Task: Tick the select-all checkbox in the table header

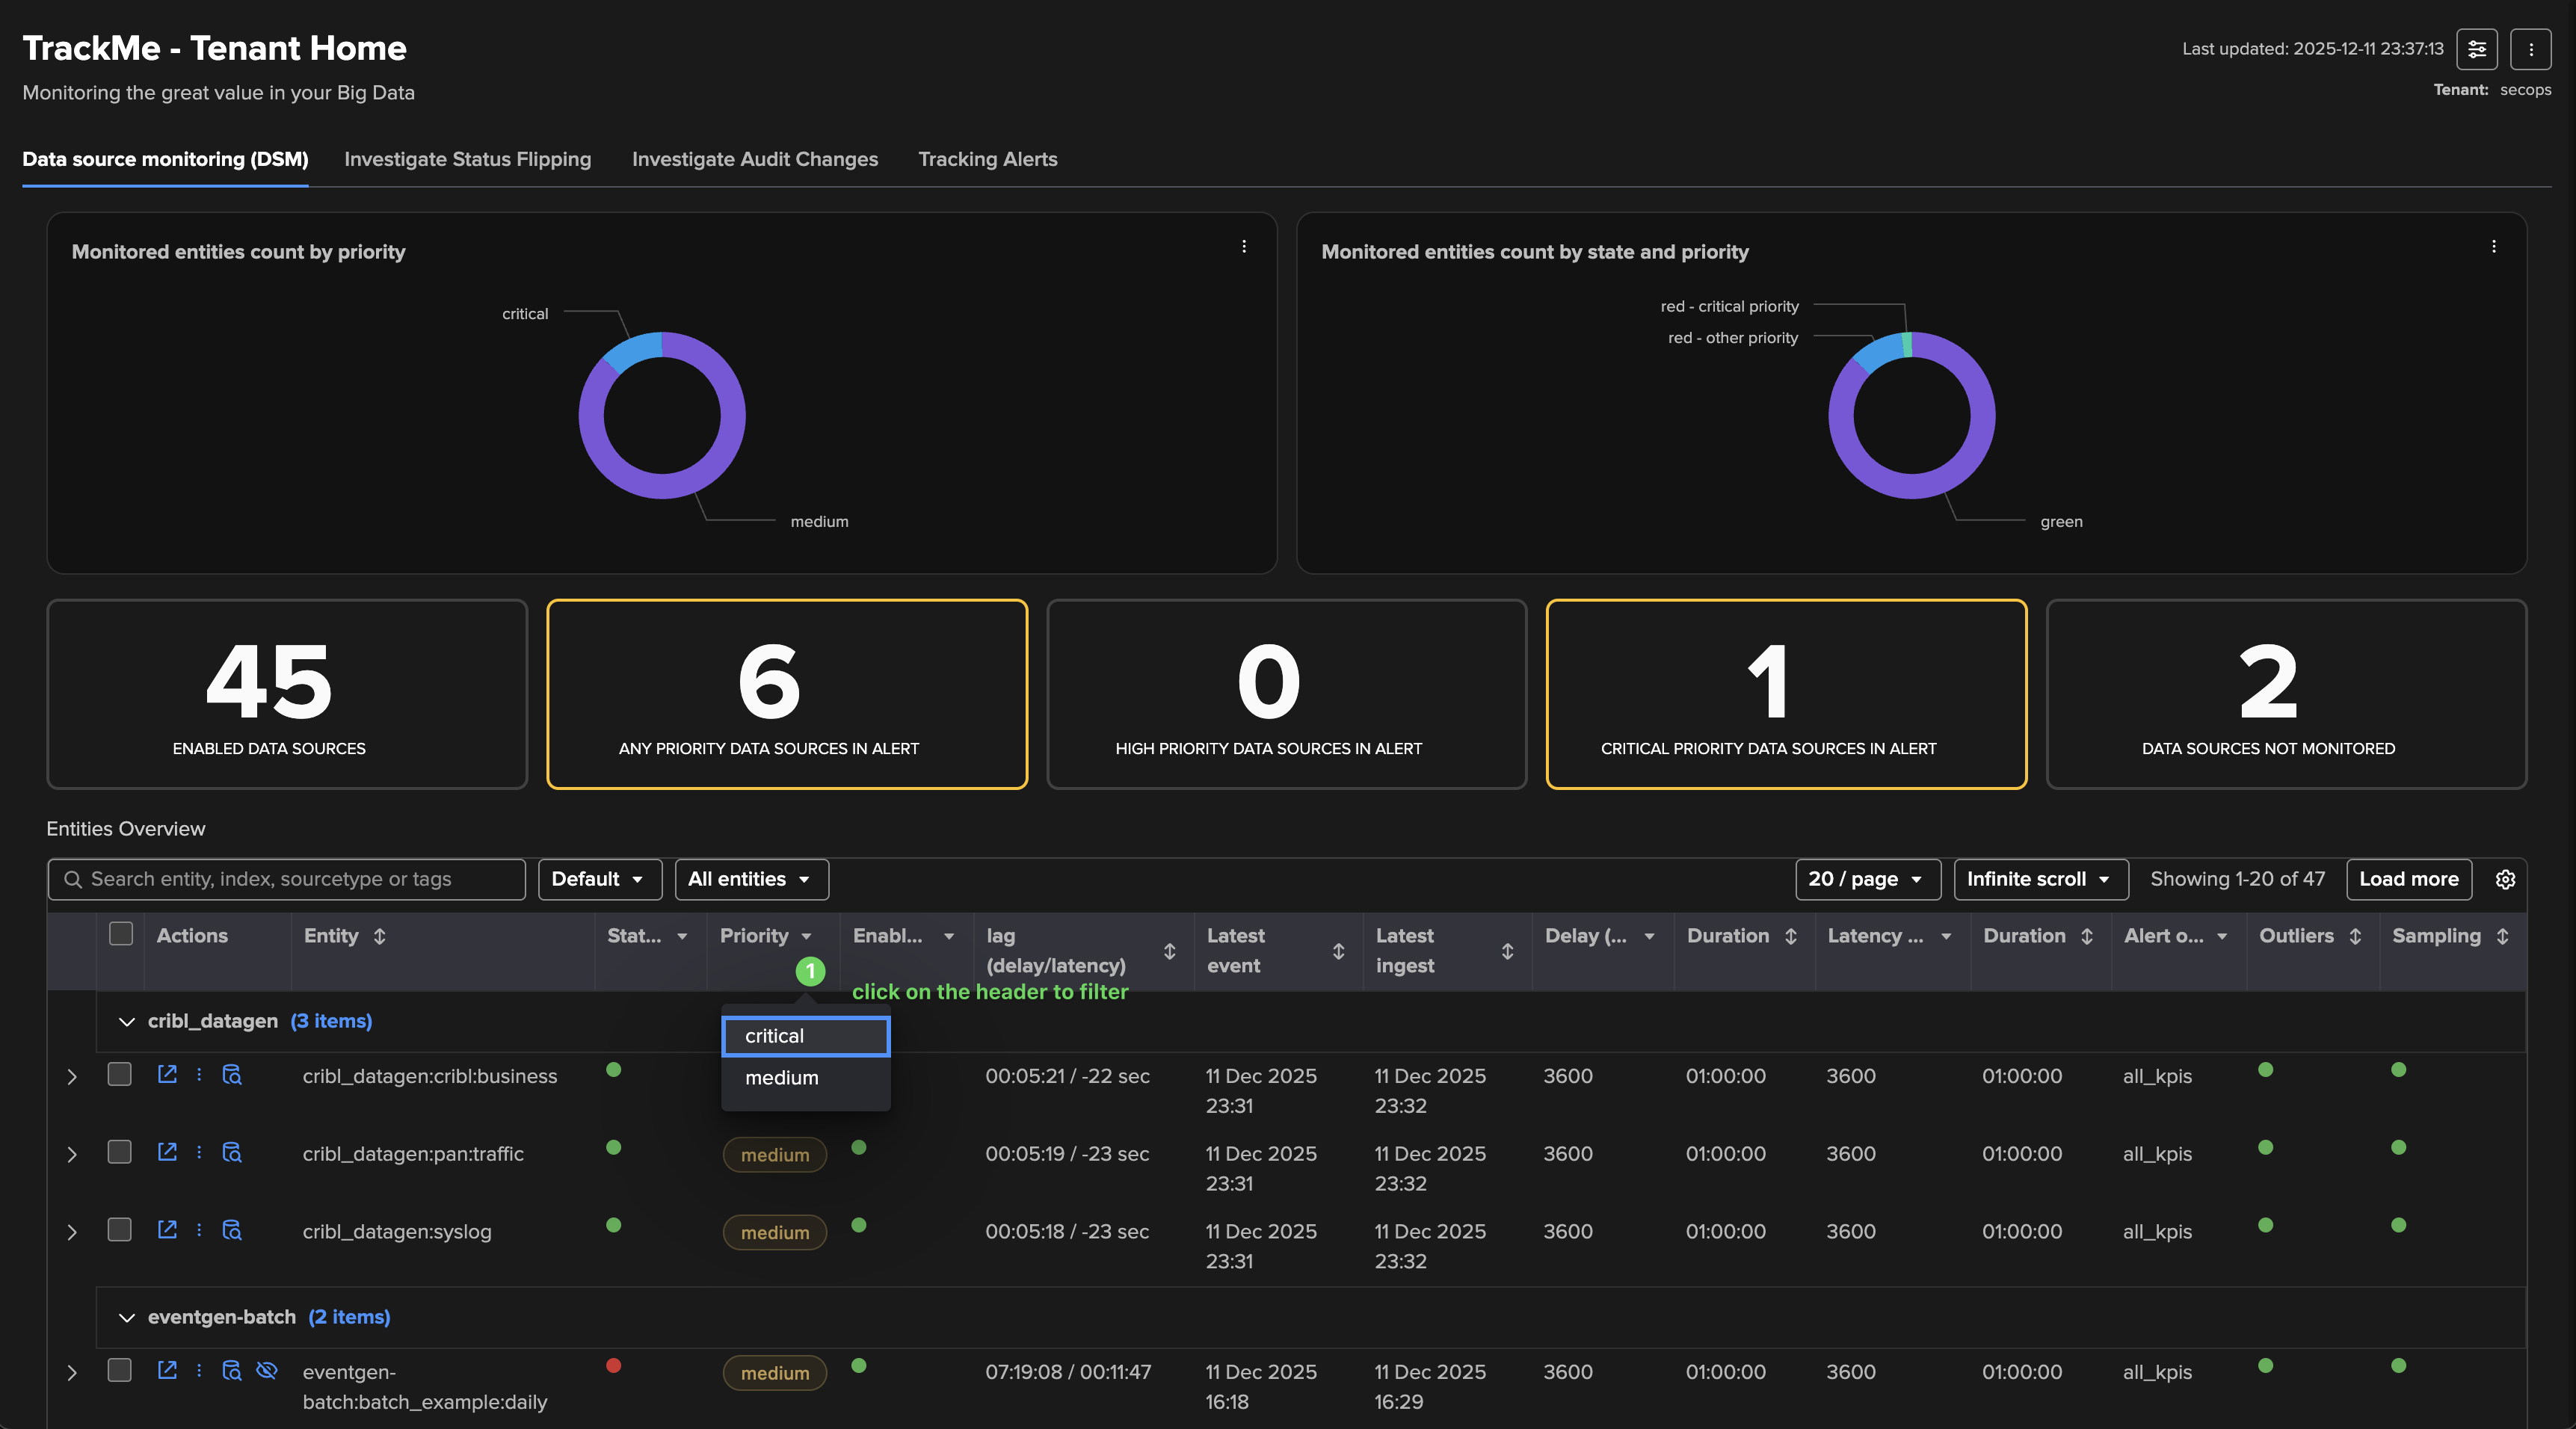Action: 121,934
